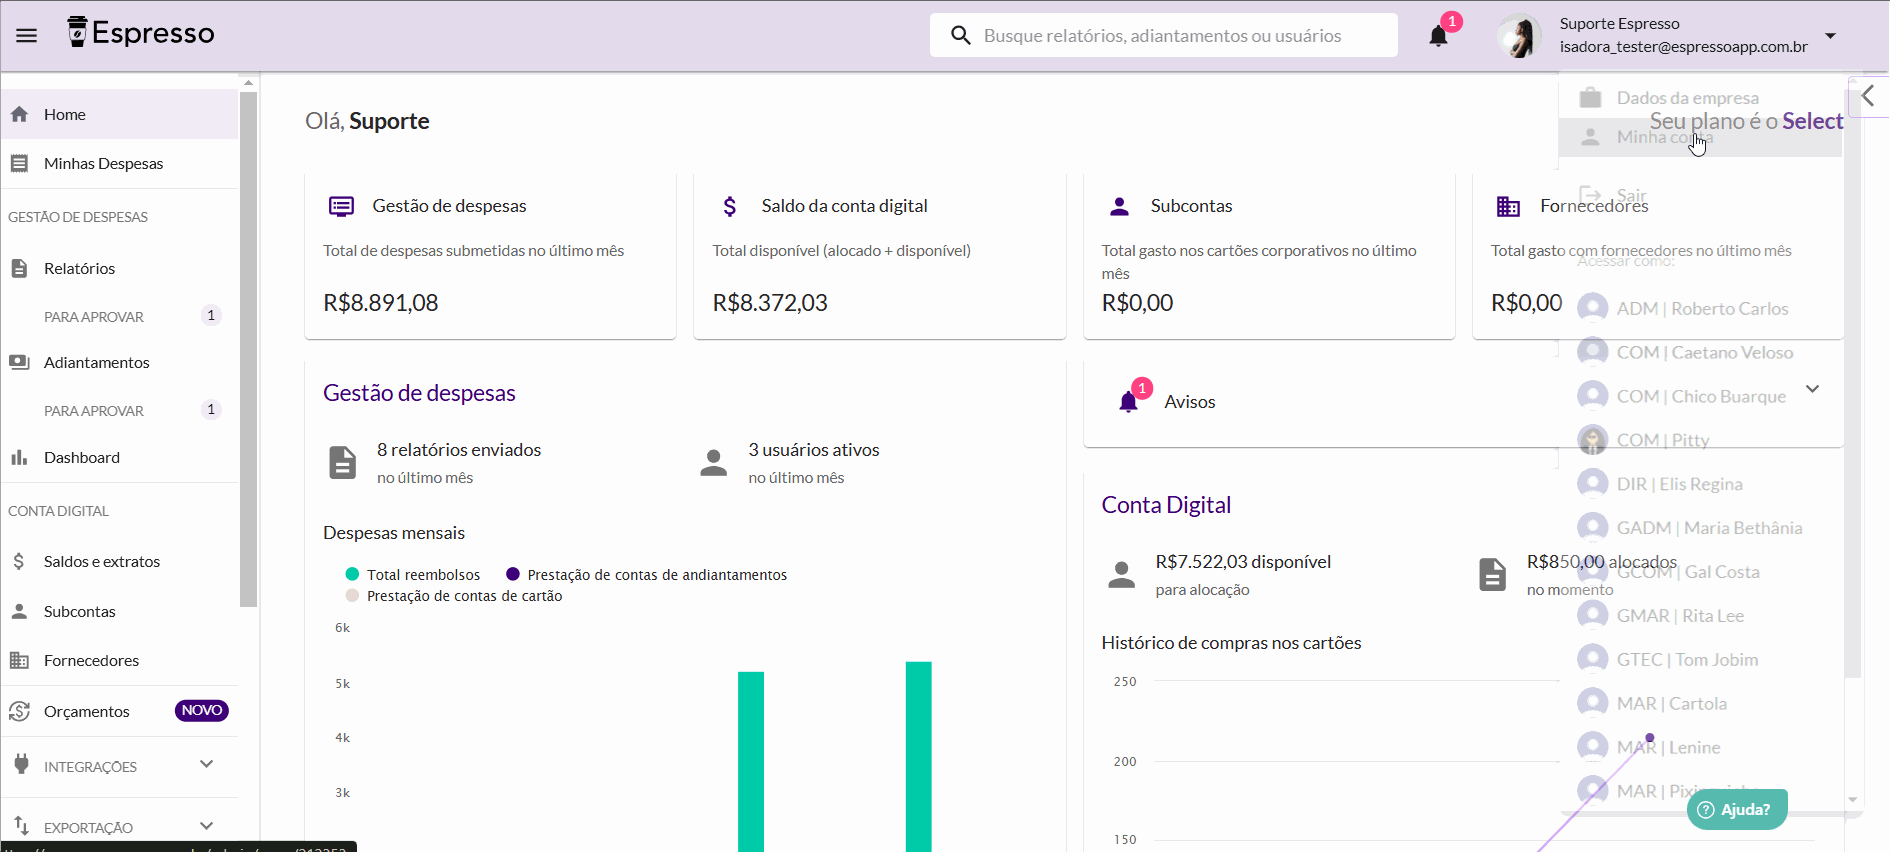Image resolution: width=1890 pixels, height=852 pixels.
Task: Access as ADM | Roberto Carlos
Action: pyautogui.click(x=1700, y=308)
